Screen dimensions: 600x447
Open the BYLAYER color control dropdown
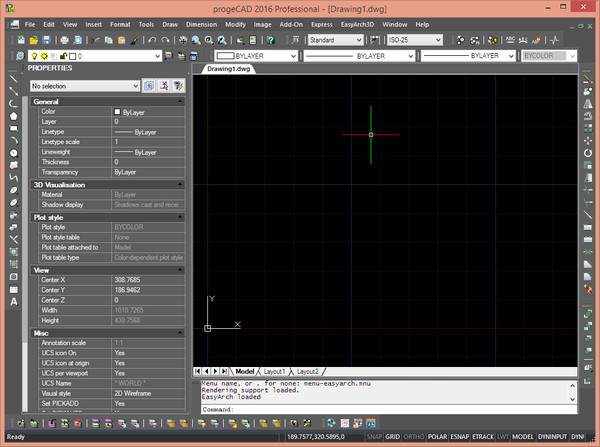256,57
